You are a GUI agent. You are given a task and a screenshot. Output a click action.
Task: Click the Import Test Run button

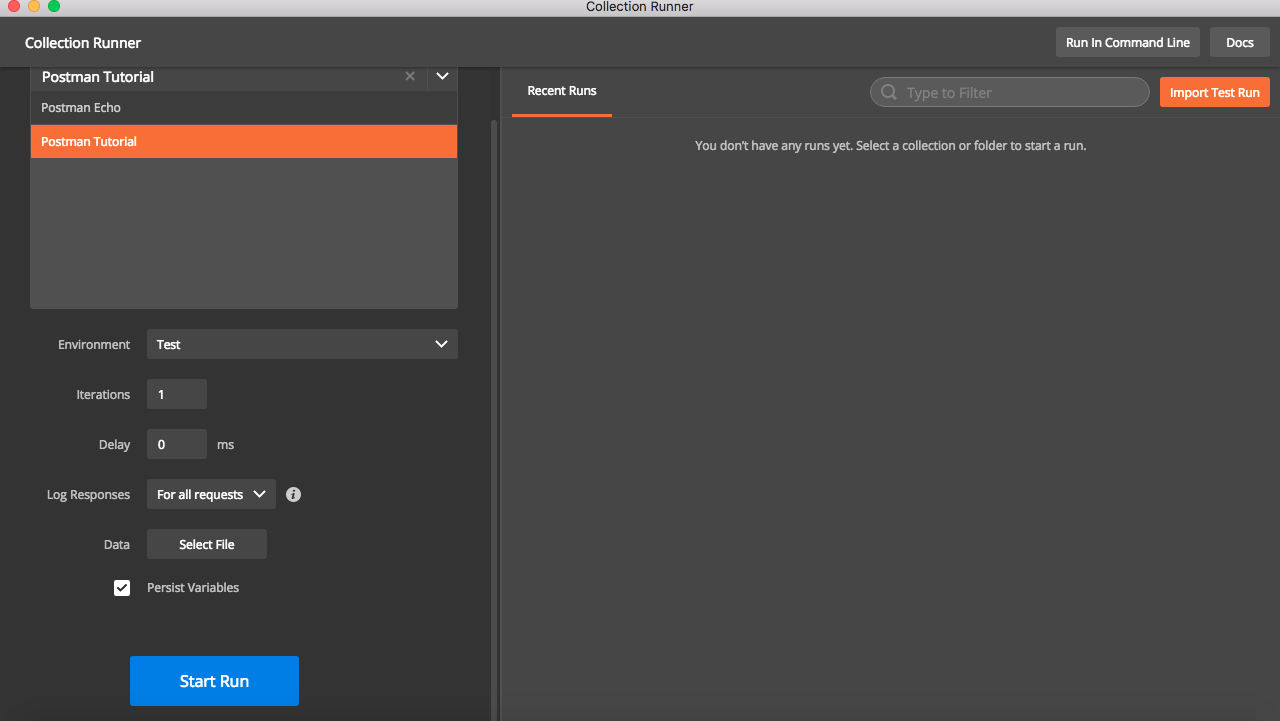click(x=1214, y=93)
